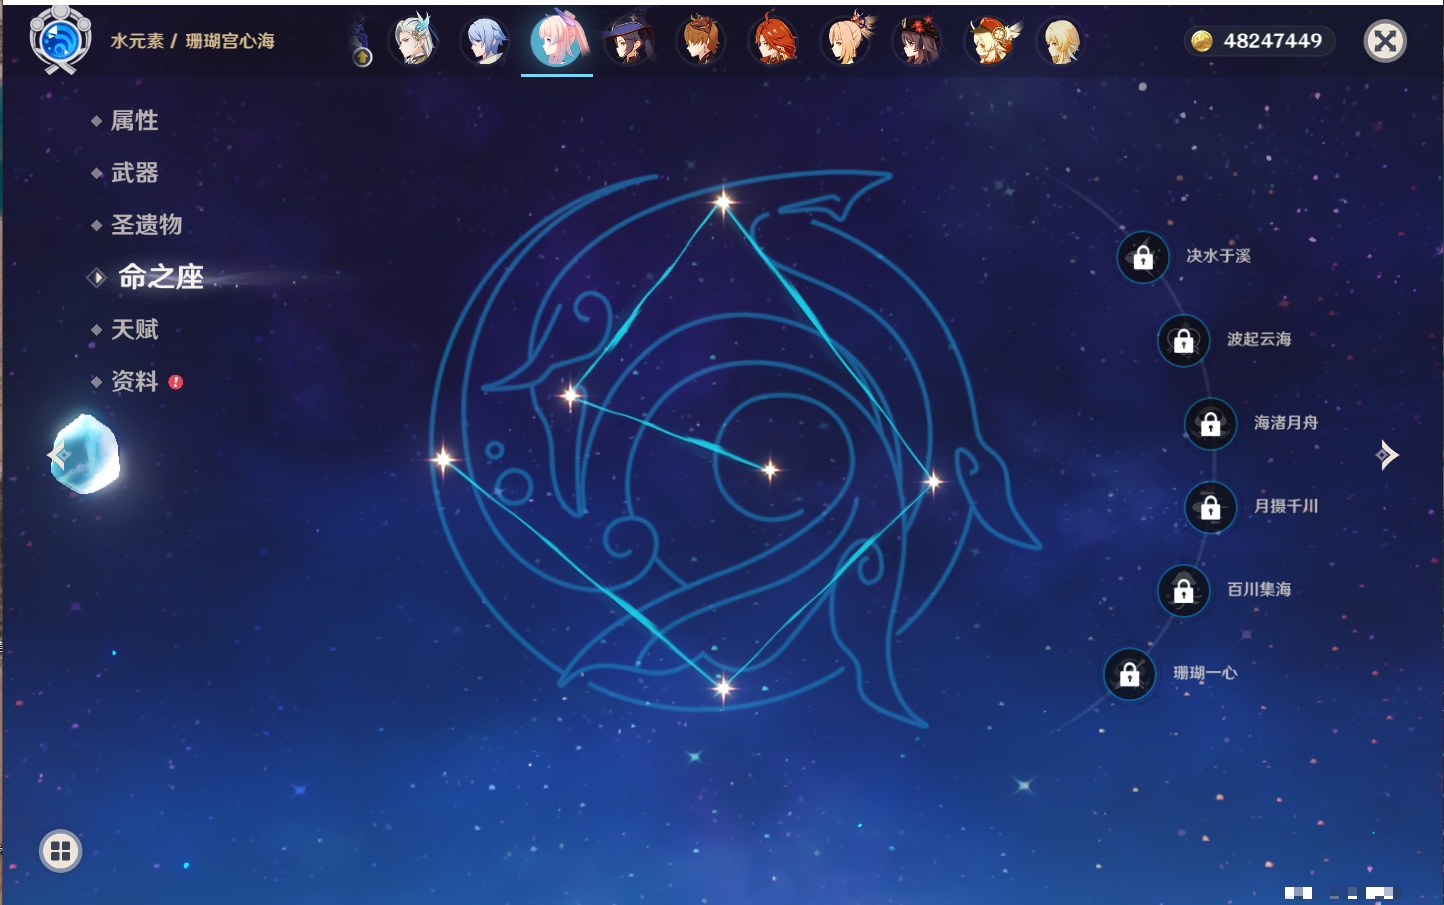Open the locked 月摄千川 constellation node
Viewport: 1444px width, 905px height.
pos(1210,507)
